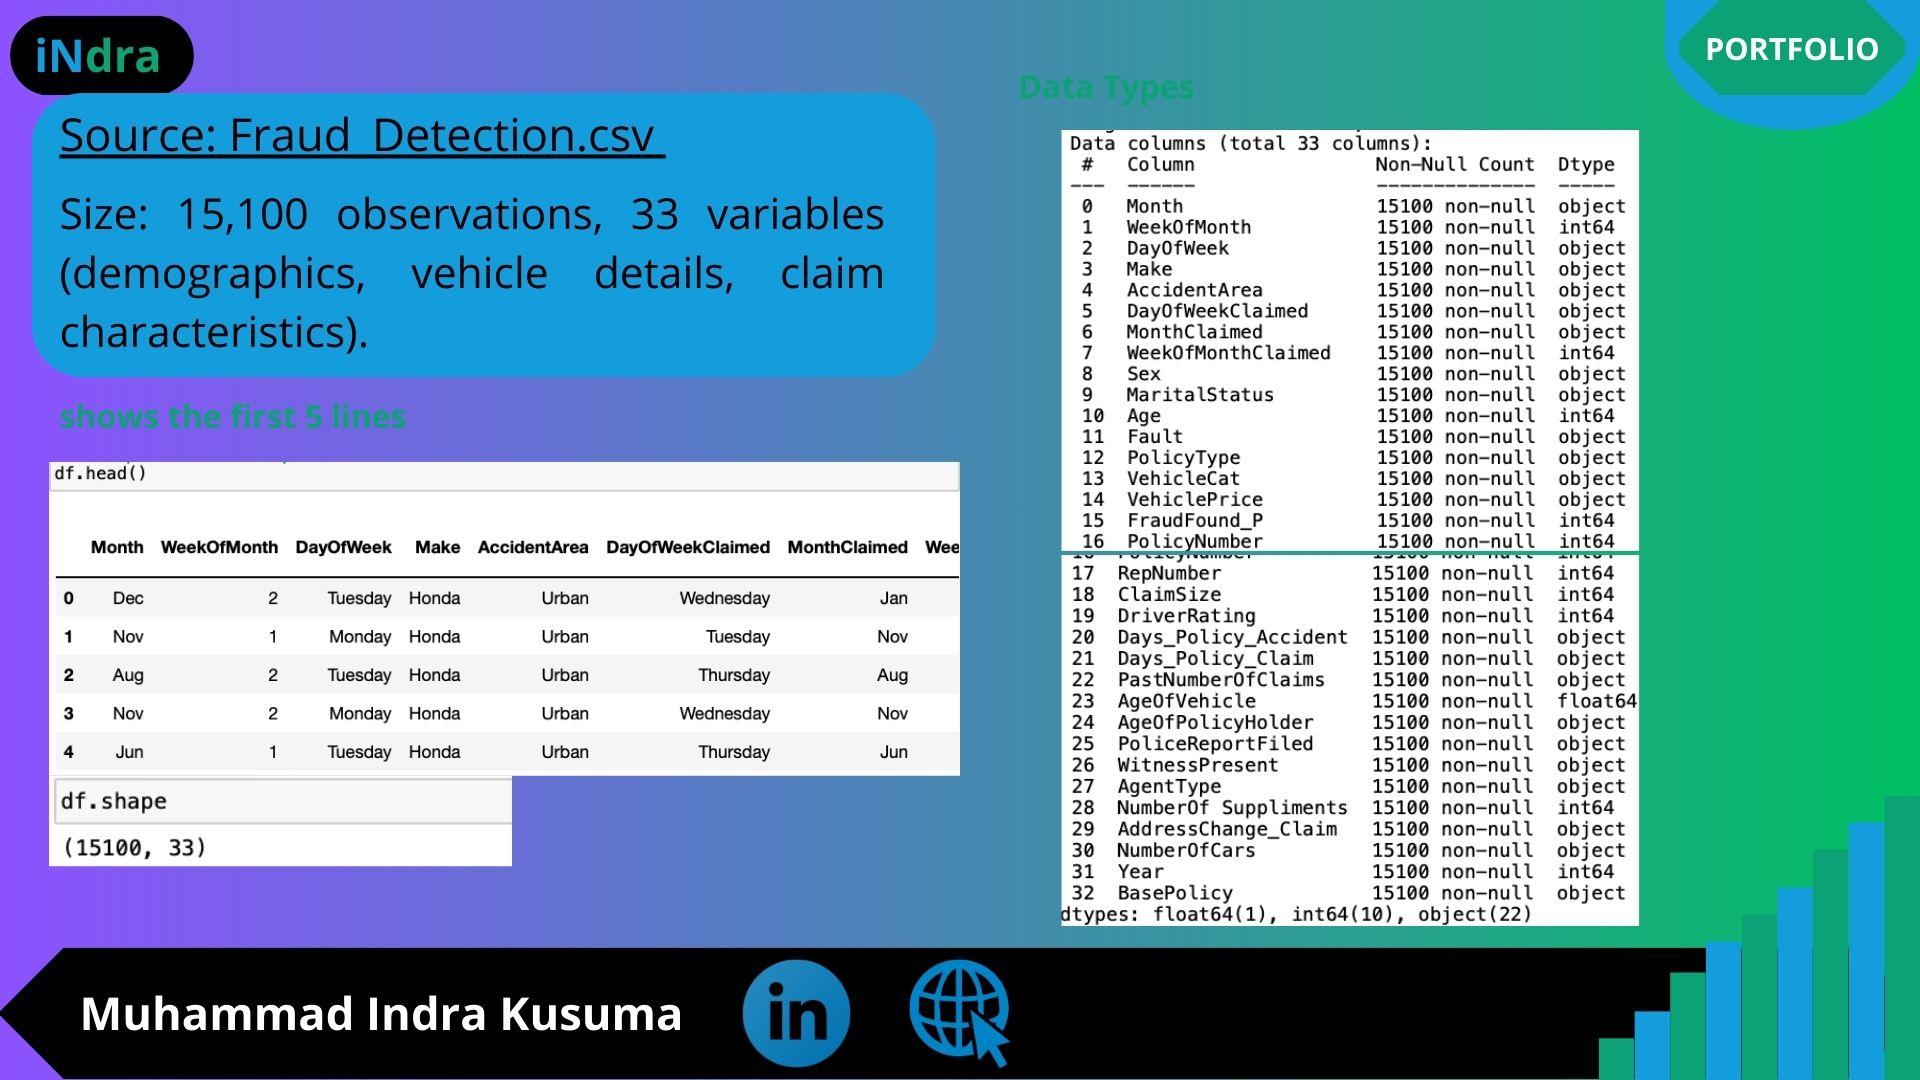The width and height of the screenshot is (1920, 1080).
Task: Click the WeekOfMonth column header
Action: pos(219,547)
